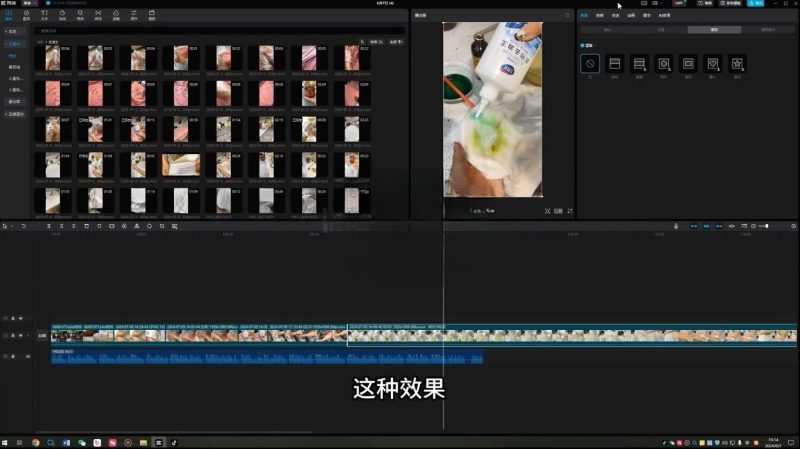Screen dimensions: 800x449
Task: Choose the heart mask shape
Action: click(x=712, y=64)
